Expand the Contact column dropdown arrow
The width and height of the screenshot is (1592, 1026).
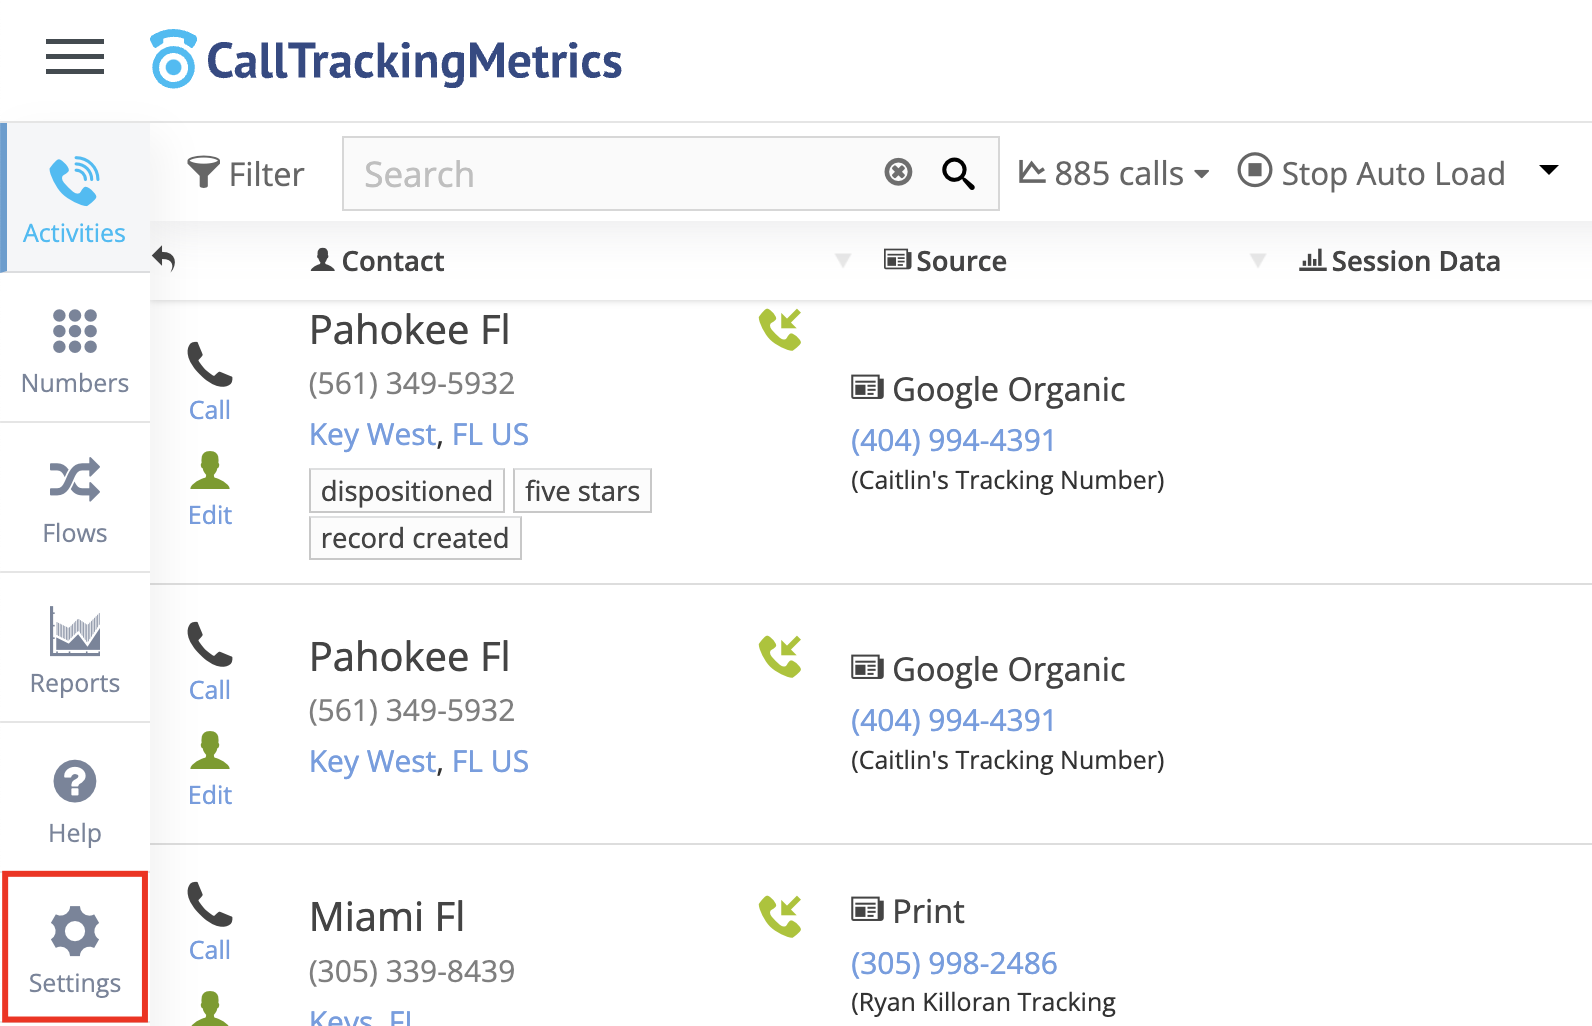[843, 261]
